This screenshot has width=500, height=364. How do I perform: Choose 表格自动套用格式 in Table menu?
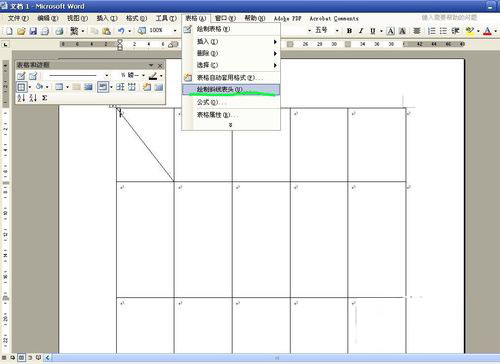coord(231,78)
